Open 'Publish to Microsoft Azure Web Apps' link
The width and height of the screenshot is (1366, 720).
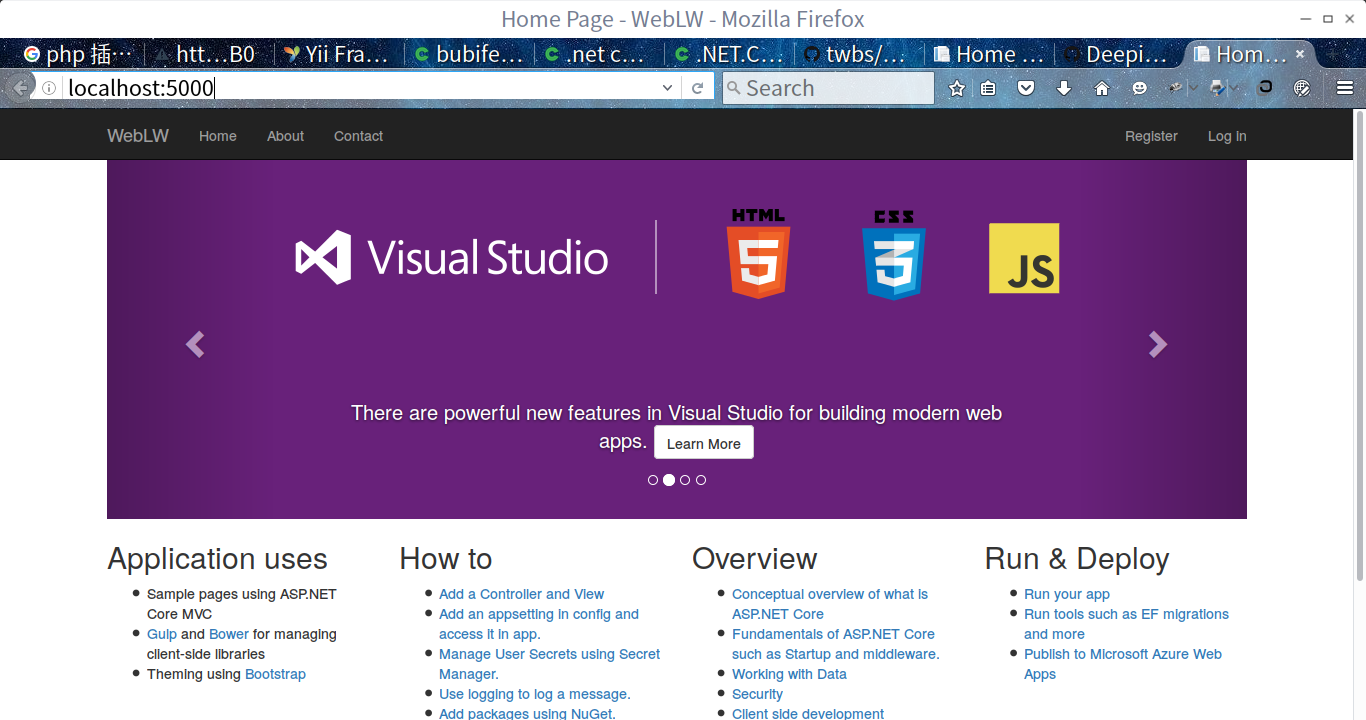coord(1123,664)
